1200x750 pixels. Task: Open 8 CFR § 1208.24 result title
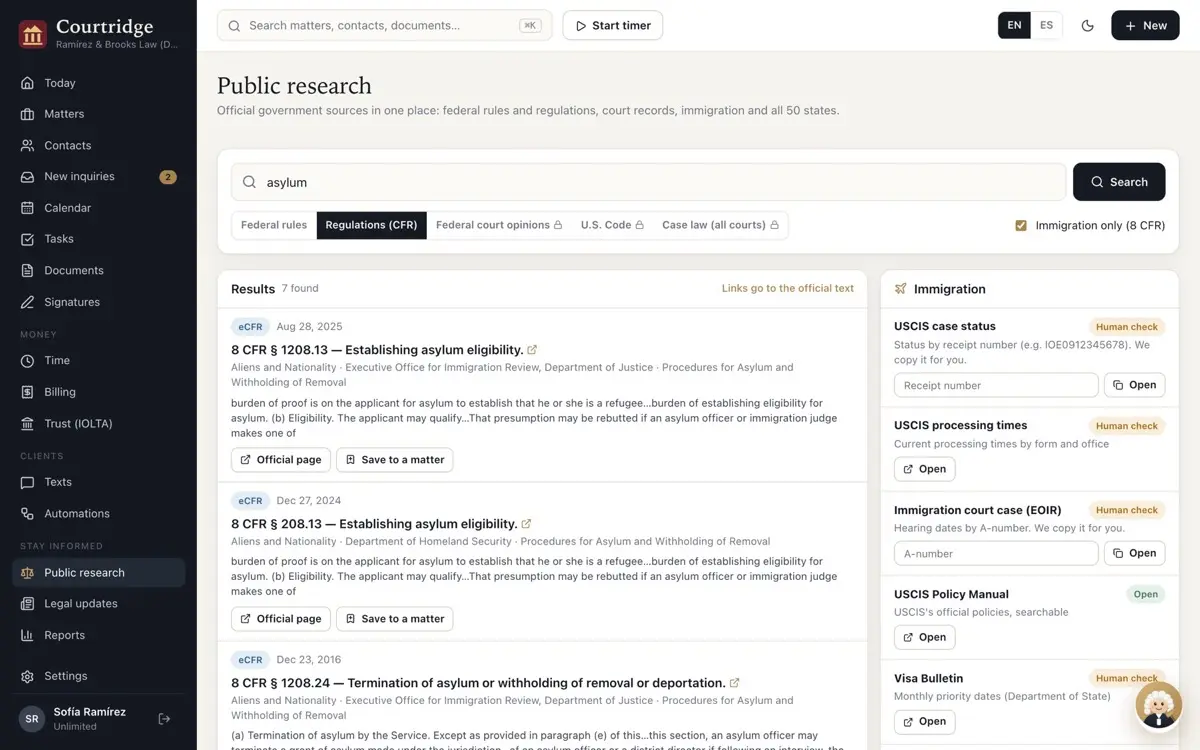point(478,683)
